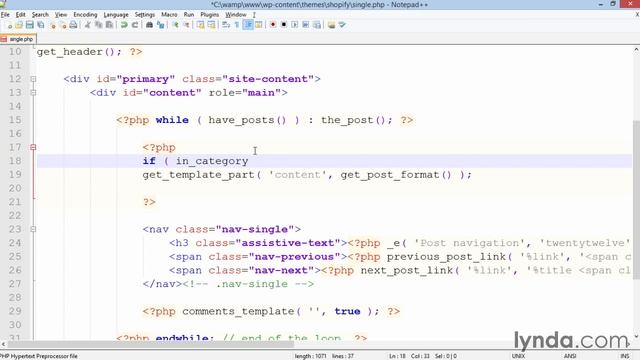Click the horizontal scrollbar thumb
Image resolution: width=640 pixels, height=360 pixels.
[x=150, y=344]
